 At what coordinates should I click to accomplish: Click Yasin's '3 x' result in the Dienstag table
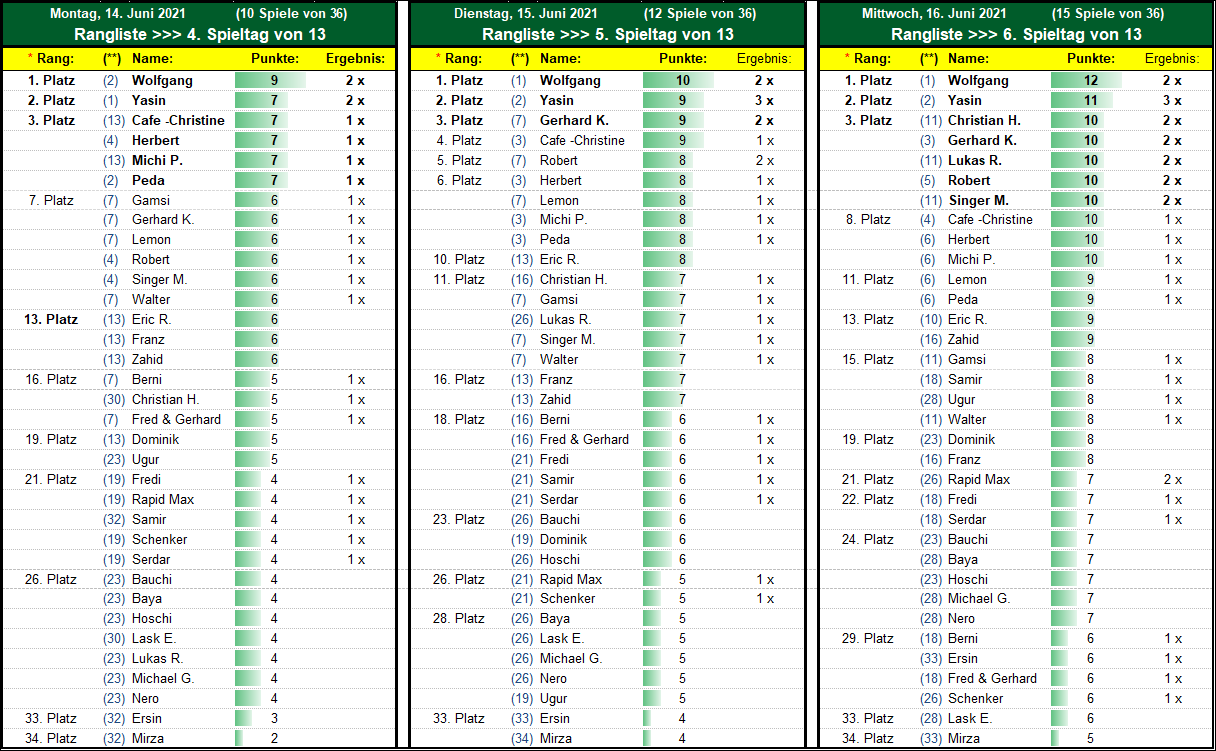(x=764, y=100)
